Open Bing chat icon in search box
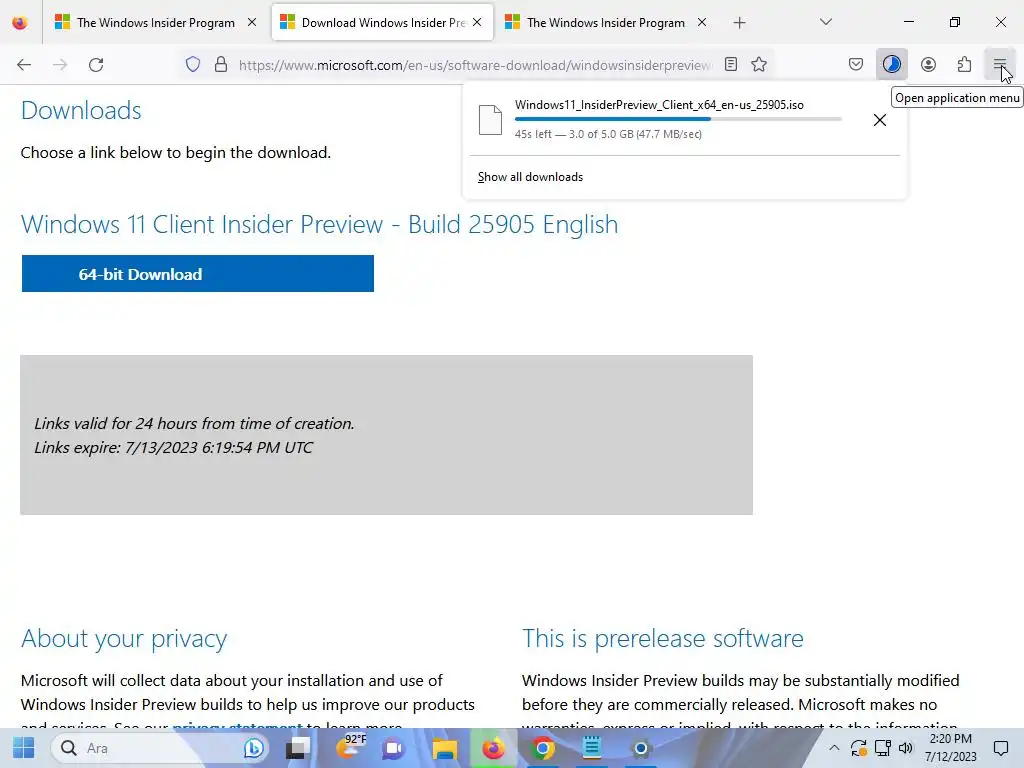This screenshot has height=768, width=1024. tap(253, 748)
